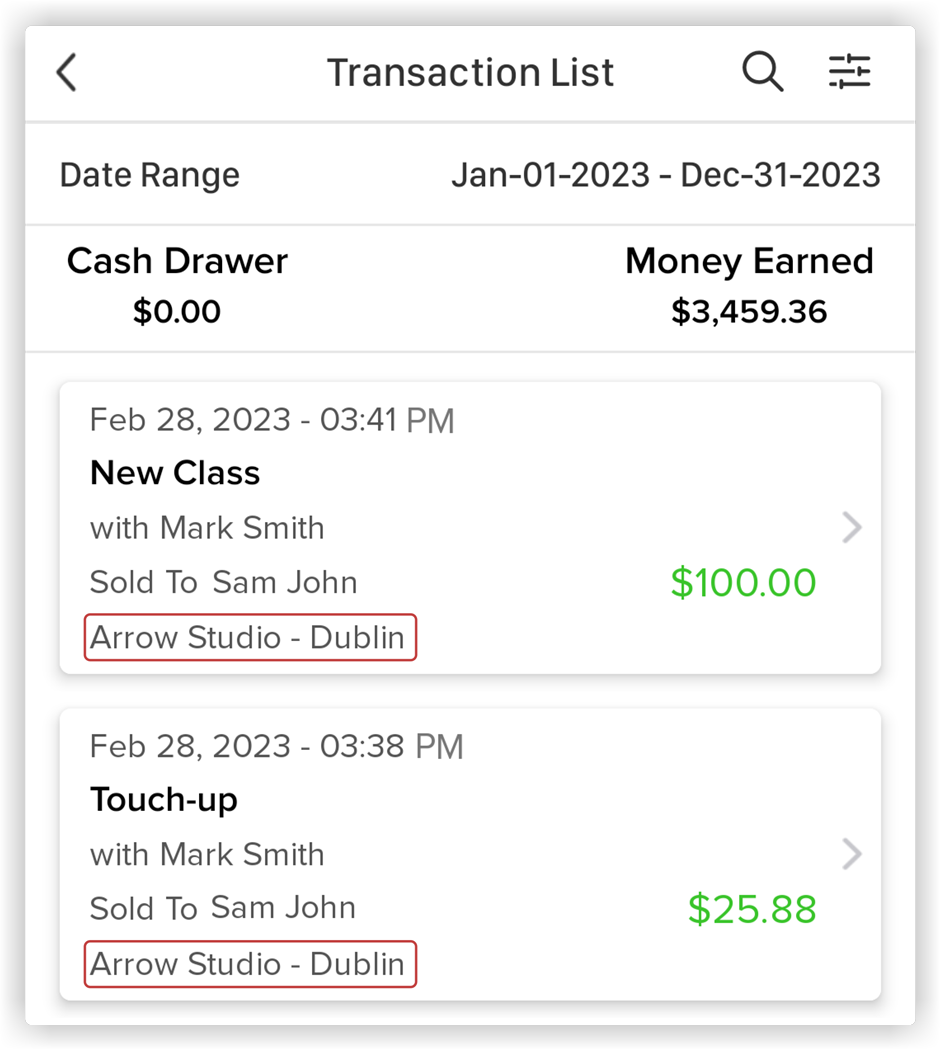Tap the Transaction List header title
Screen dimensions: 941x1050
(x=470, y=72)
